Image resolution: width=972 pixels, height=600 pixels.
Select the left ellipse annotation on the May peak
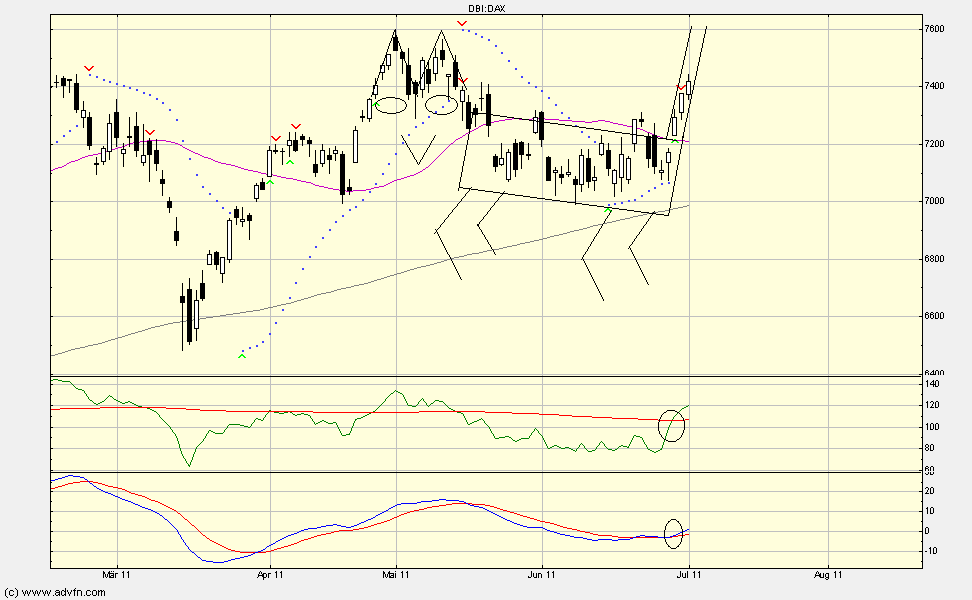[392, 103]
